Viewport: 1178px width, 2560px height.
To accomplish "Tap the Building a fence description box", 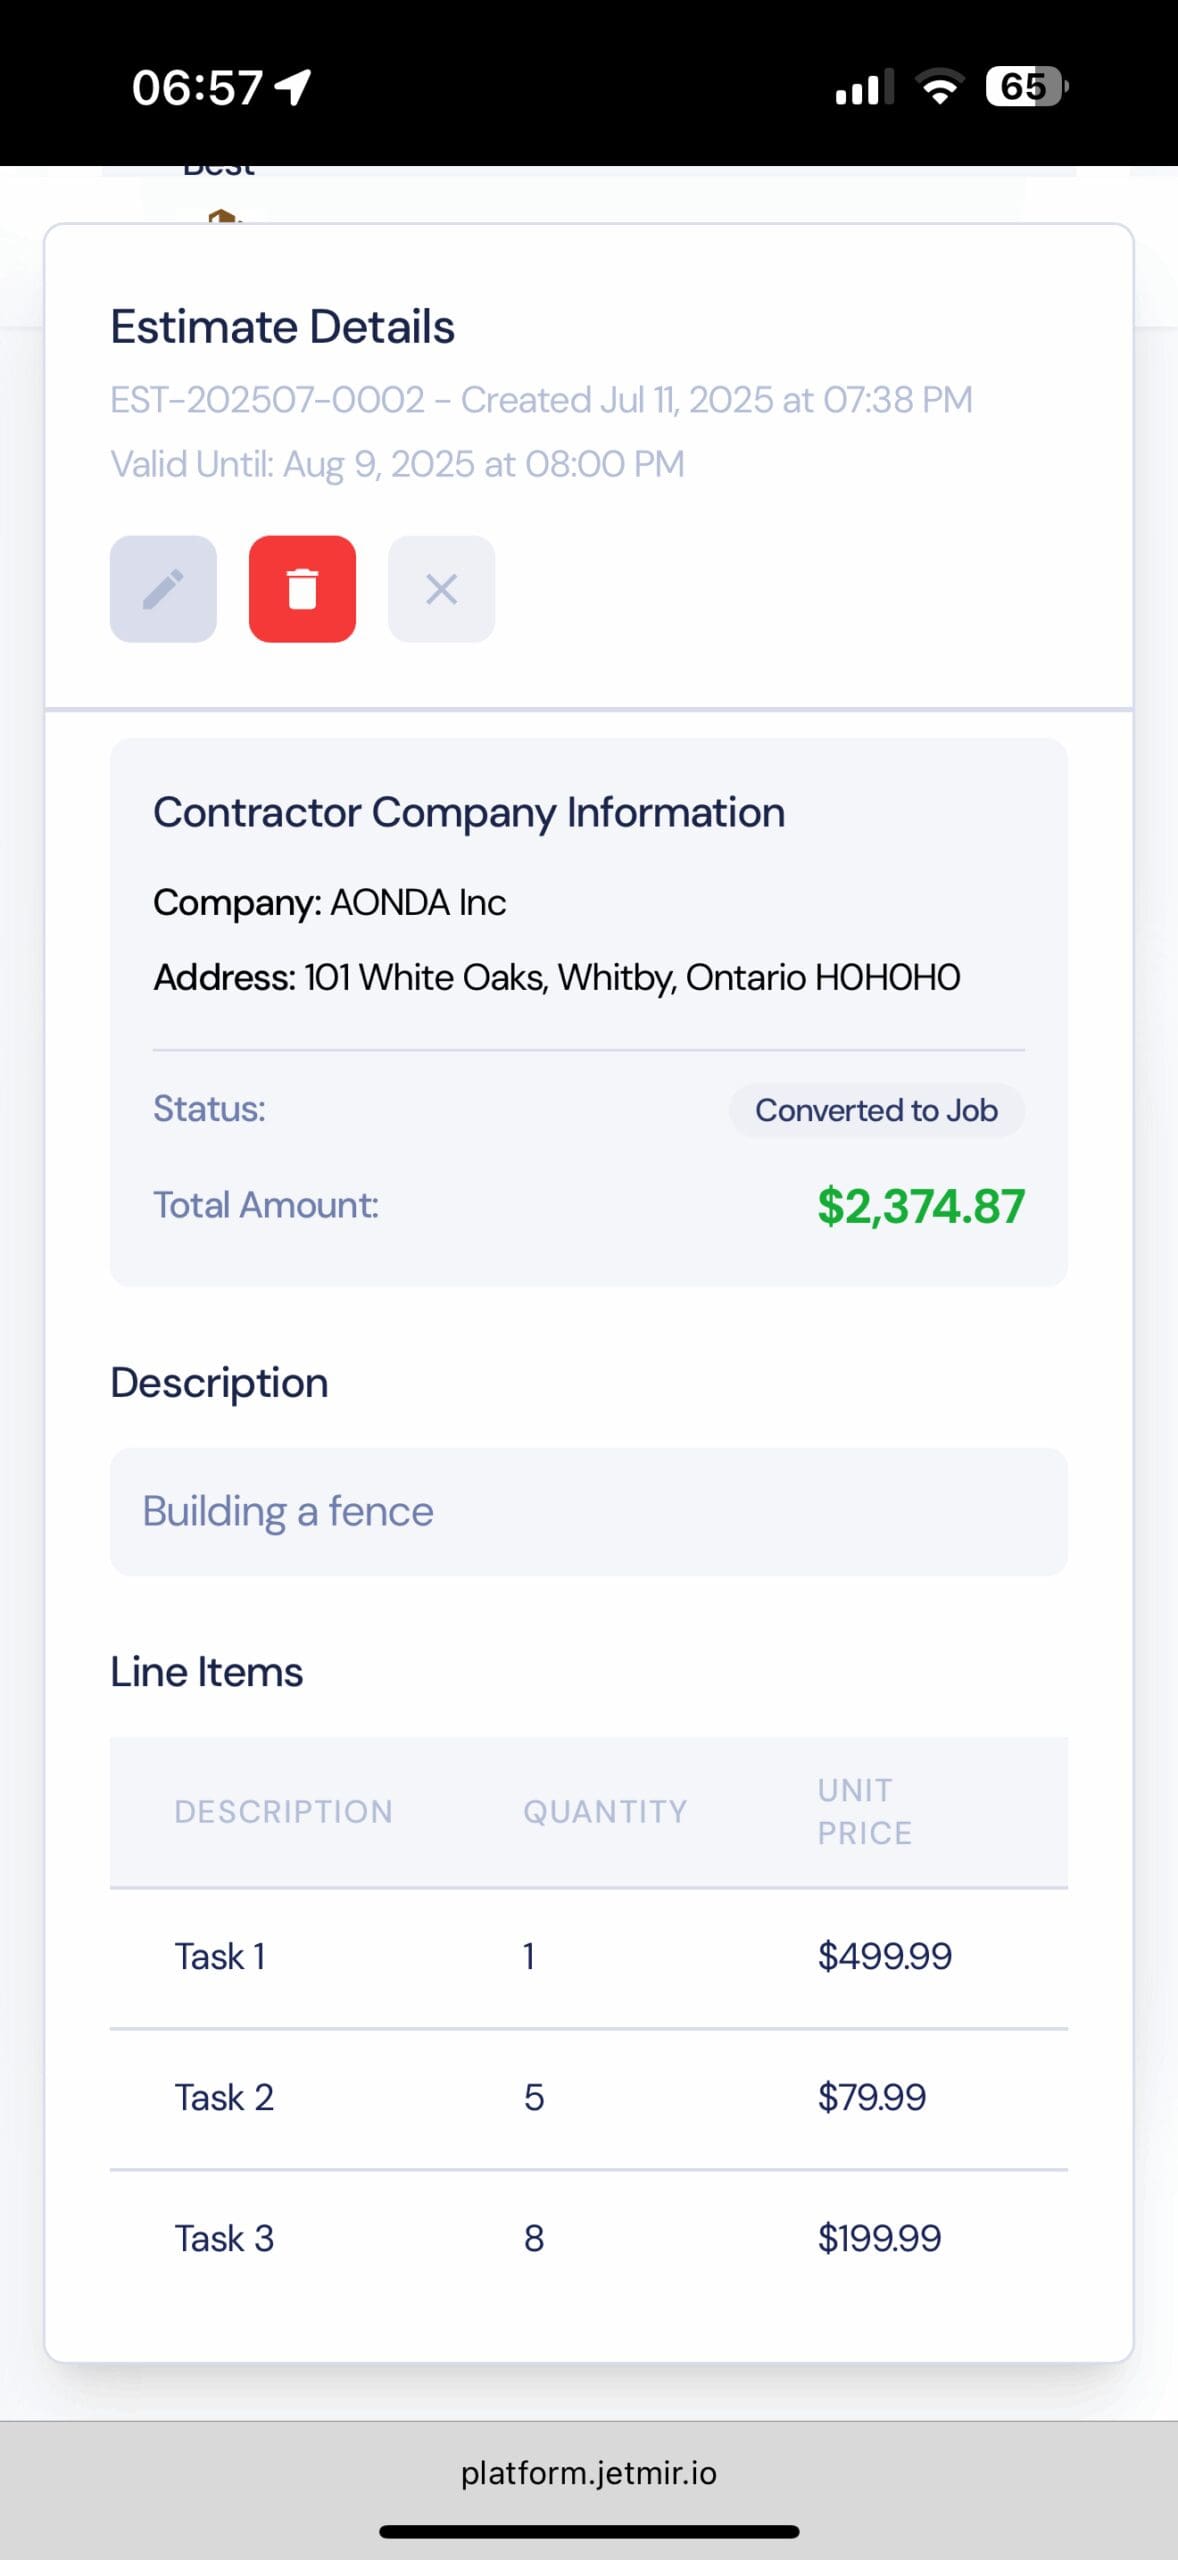I will (x=588, y=1511).
